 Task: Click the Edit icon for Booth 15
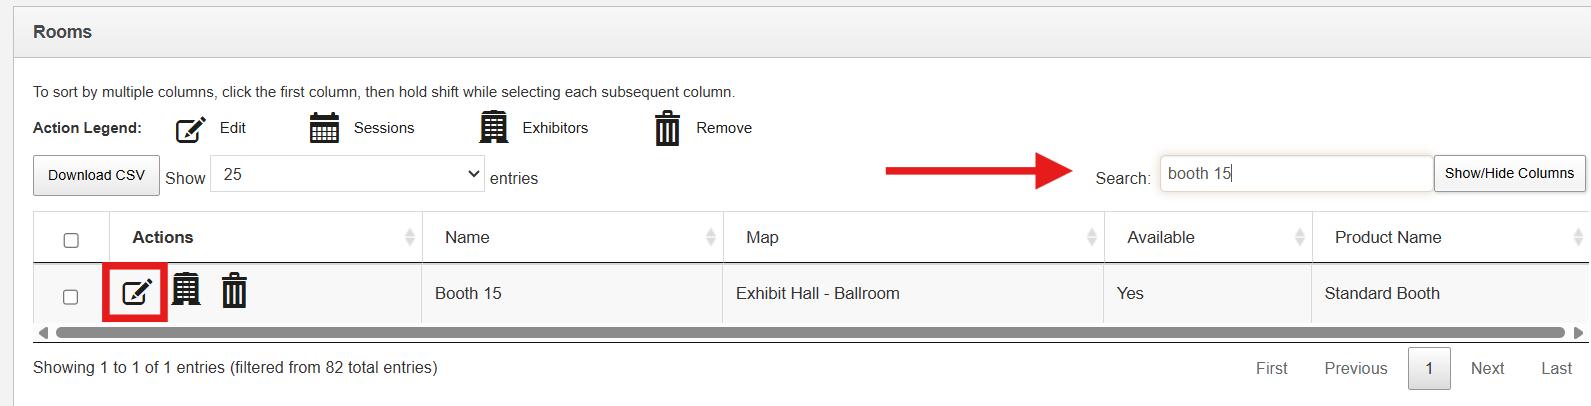coord(136,292)
